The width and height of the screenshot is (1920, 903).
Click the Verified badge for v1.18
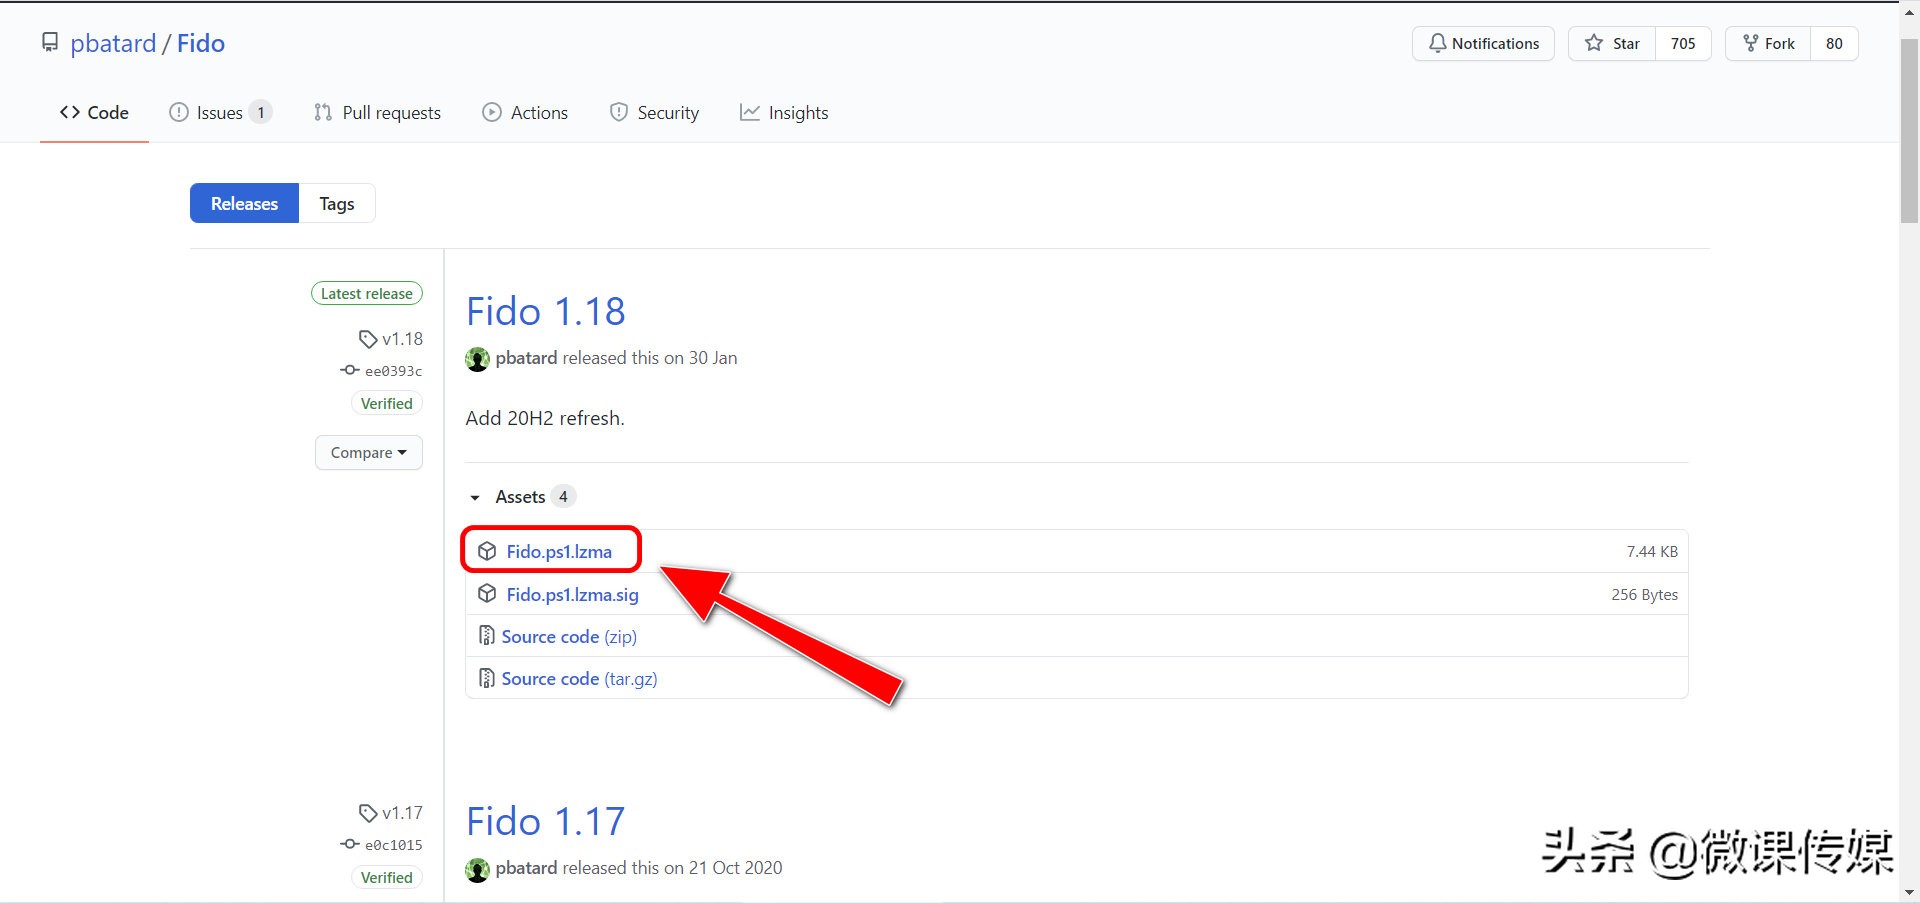[386, 404]
